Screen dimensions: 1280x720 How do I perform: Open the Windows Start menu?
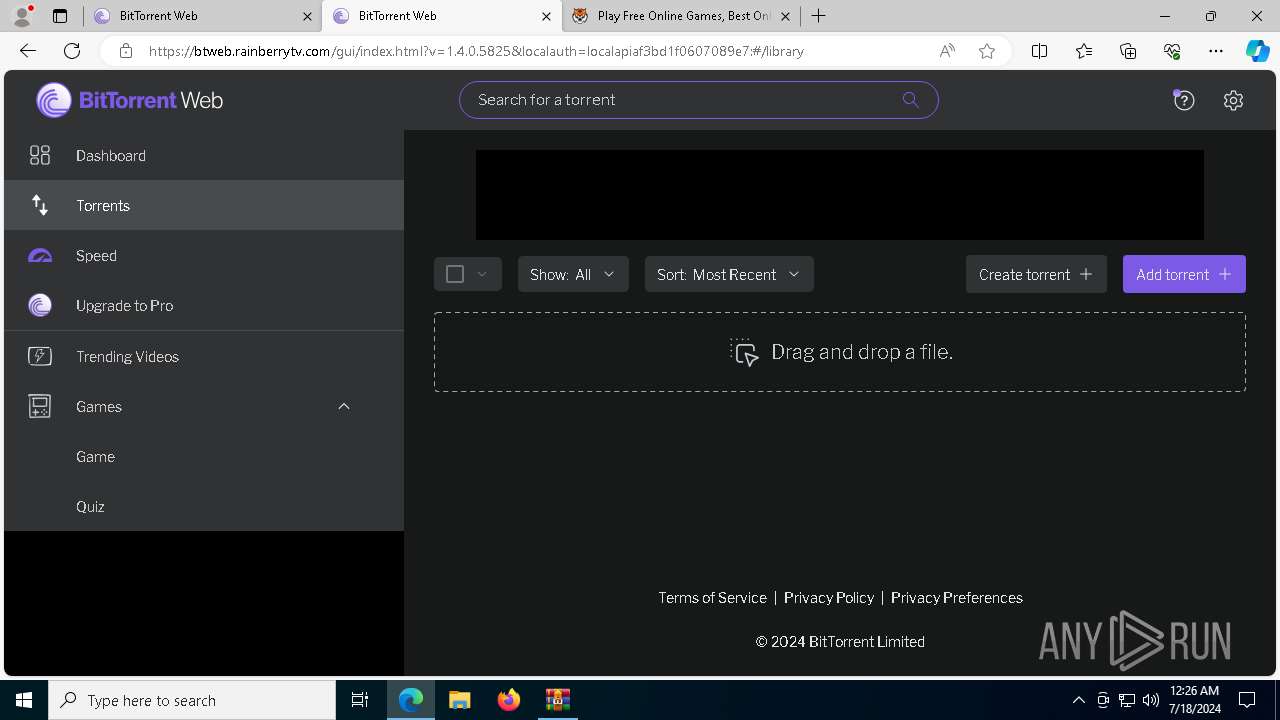click(x=24, y=700)
